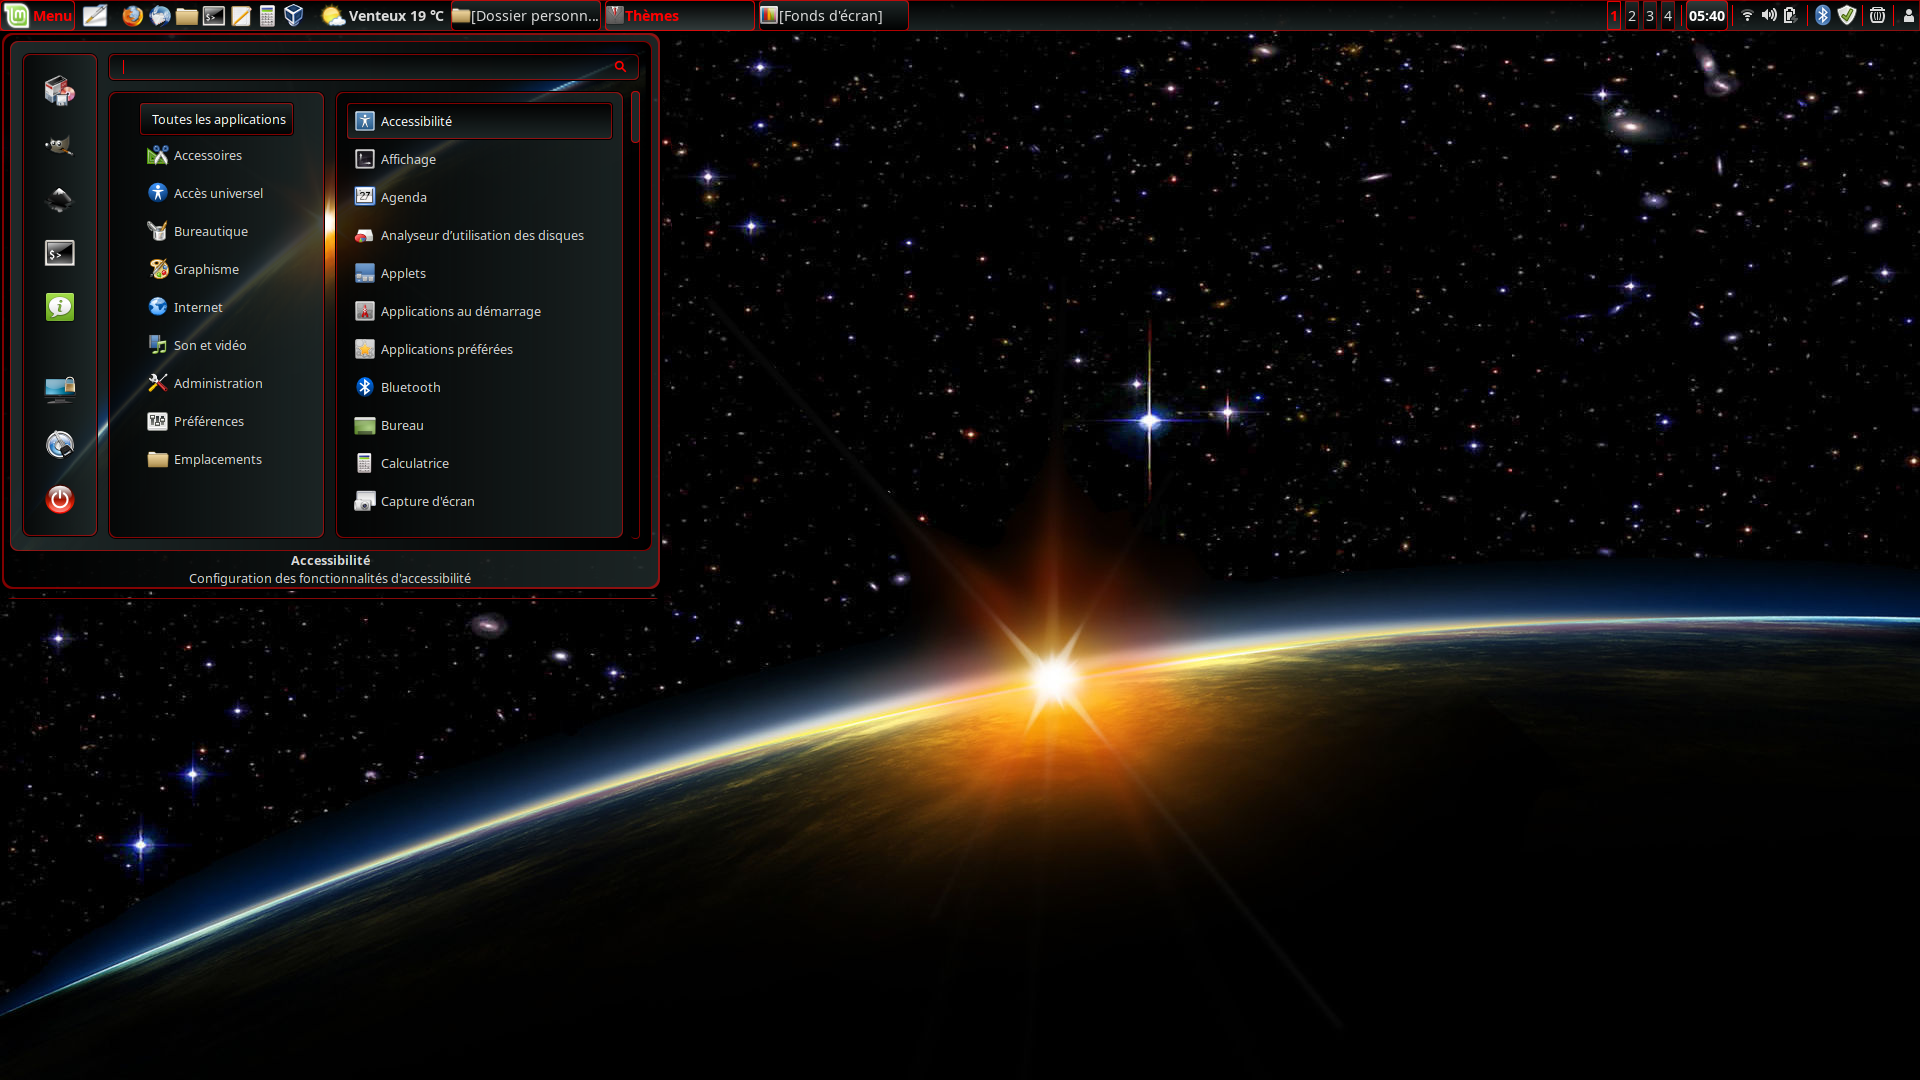Click the battery power tray icon
Screen dimensions: 1920x1080
coord(1791,15)
